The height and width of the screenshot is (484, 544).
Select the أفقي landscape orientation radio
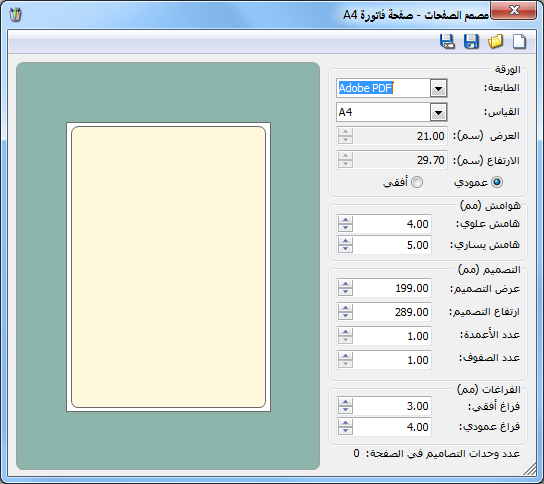tap(417, 182)
